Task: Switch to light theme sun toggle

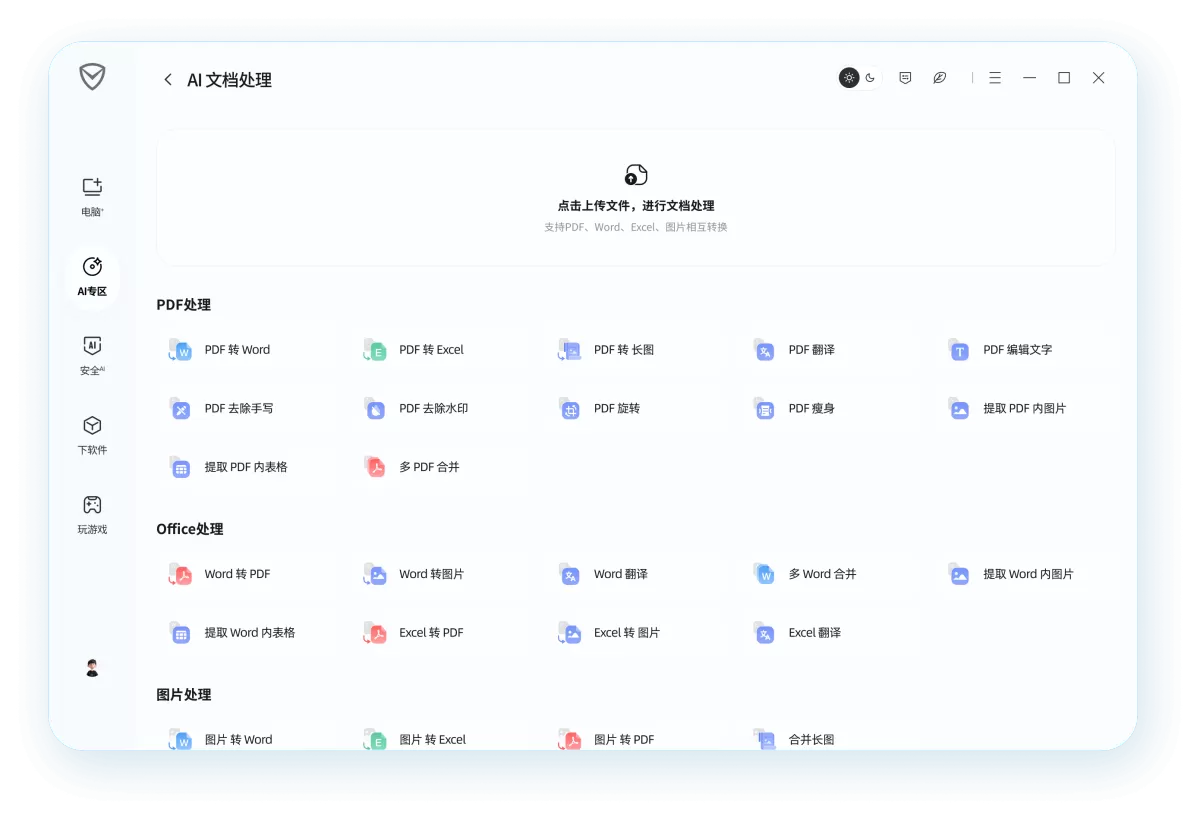Action: pyautogui.click(x=849, y=78)
